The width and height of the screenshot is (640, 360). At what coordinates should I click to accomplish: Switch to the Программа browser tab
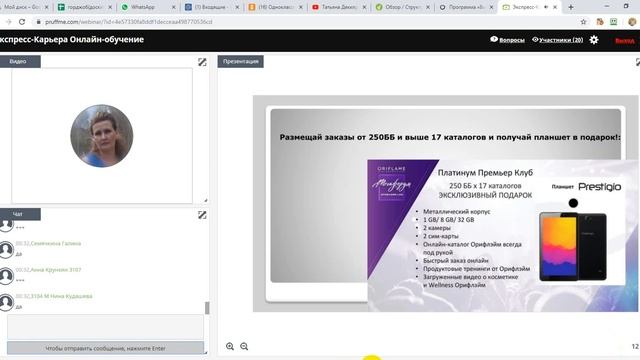(467, 7)
